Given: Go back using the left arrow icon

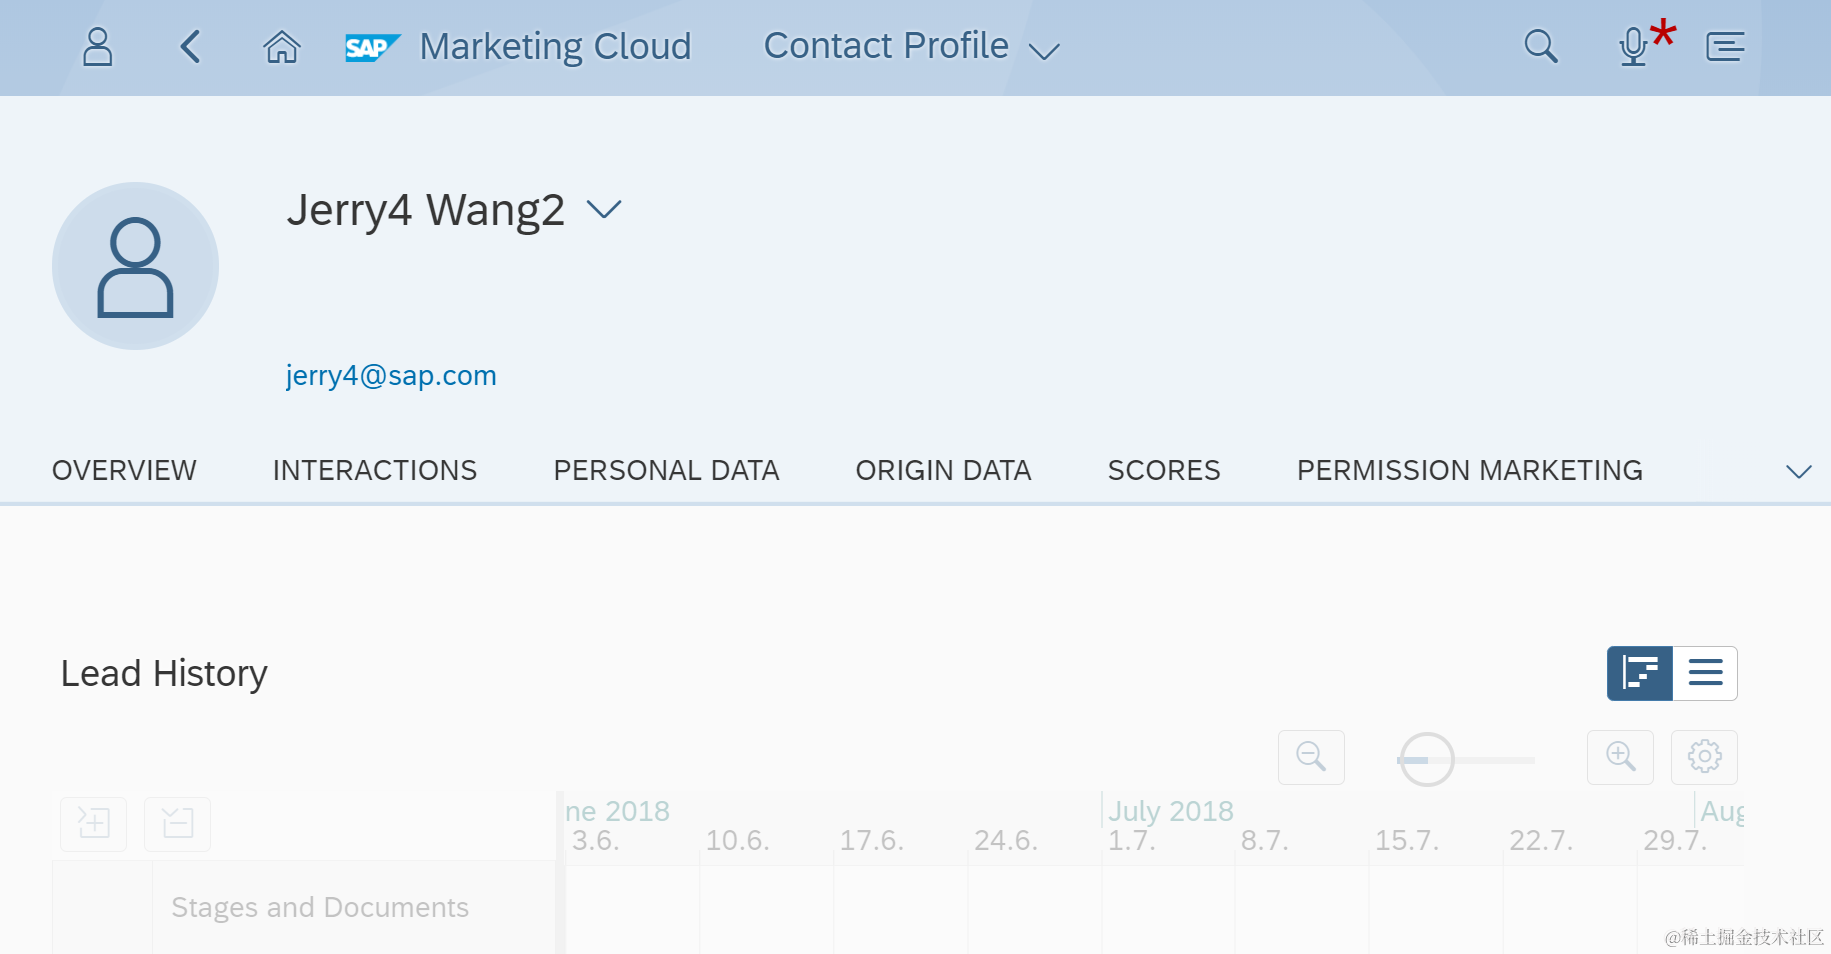Looking at the screenshot, I should point(190,46).
